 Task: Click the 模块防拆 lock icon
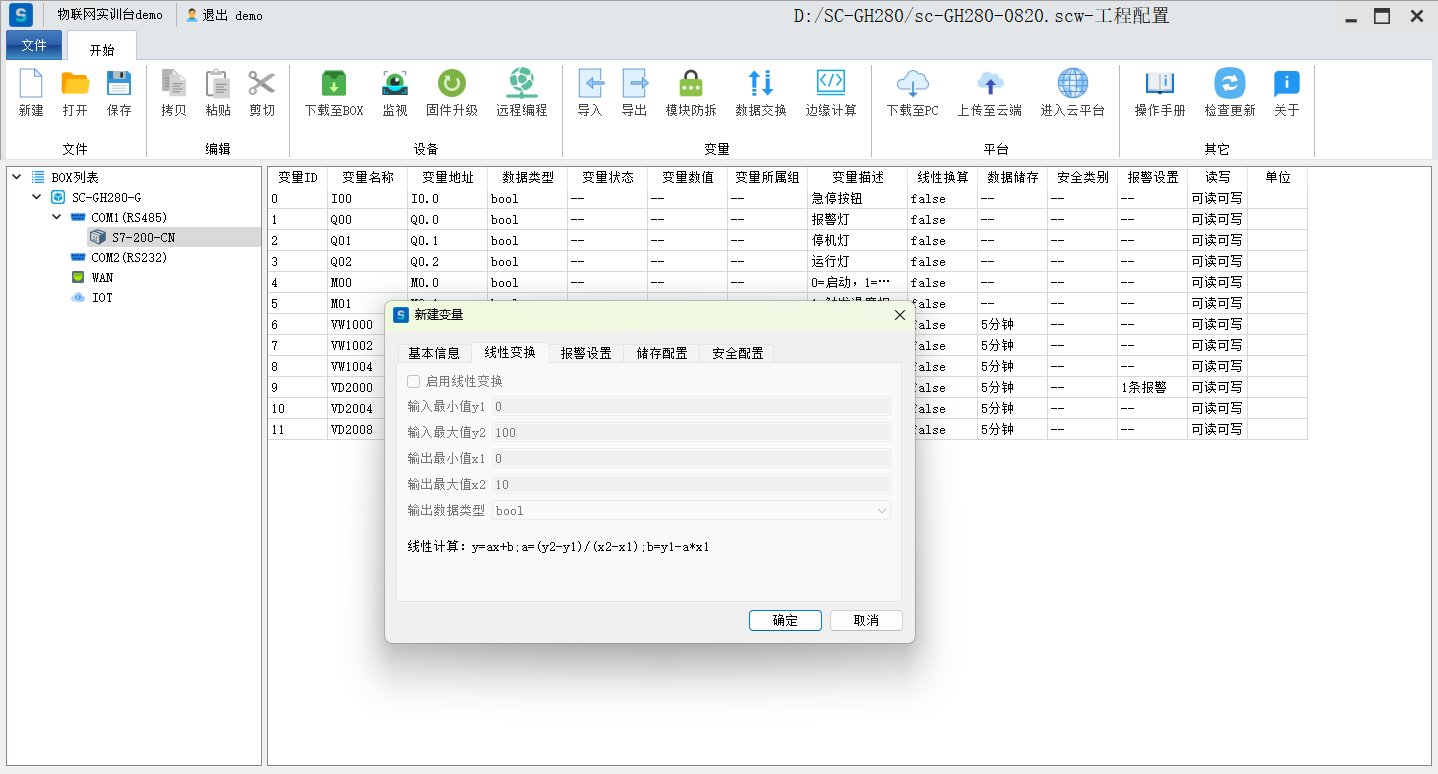691,84
